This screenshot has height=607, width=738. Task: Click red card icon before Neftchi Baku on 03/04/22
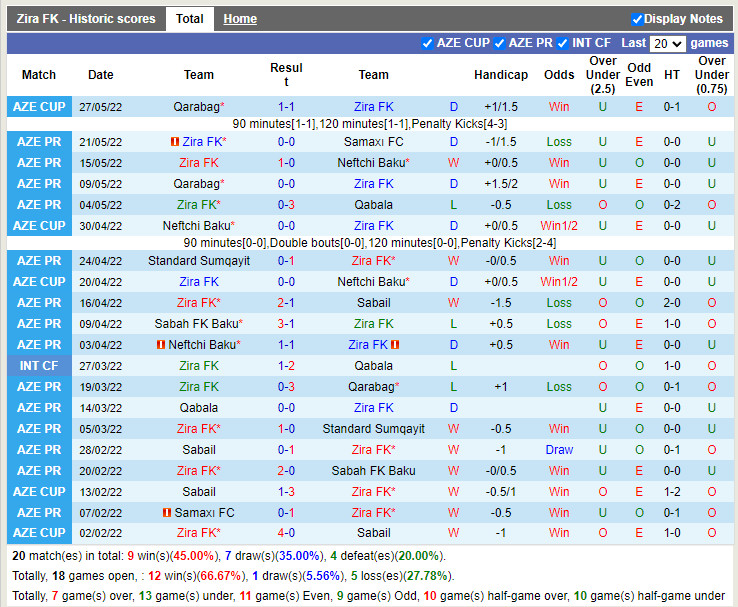162,345
